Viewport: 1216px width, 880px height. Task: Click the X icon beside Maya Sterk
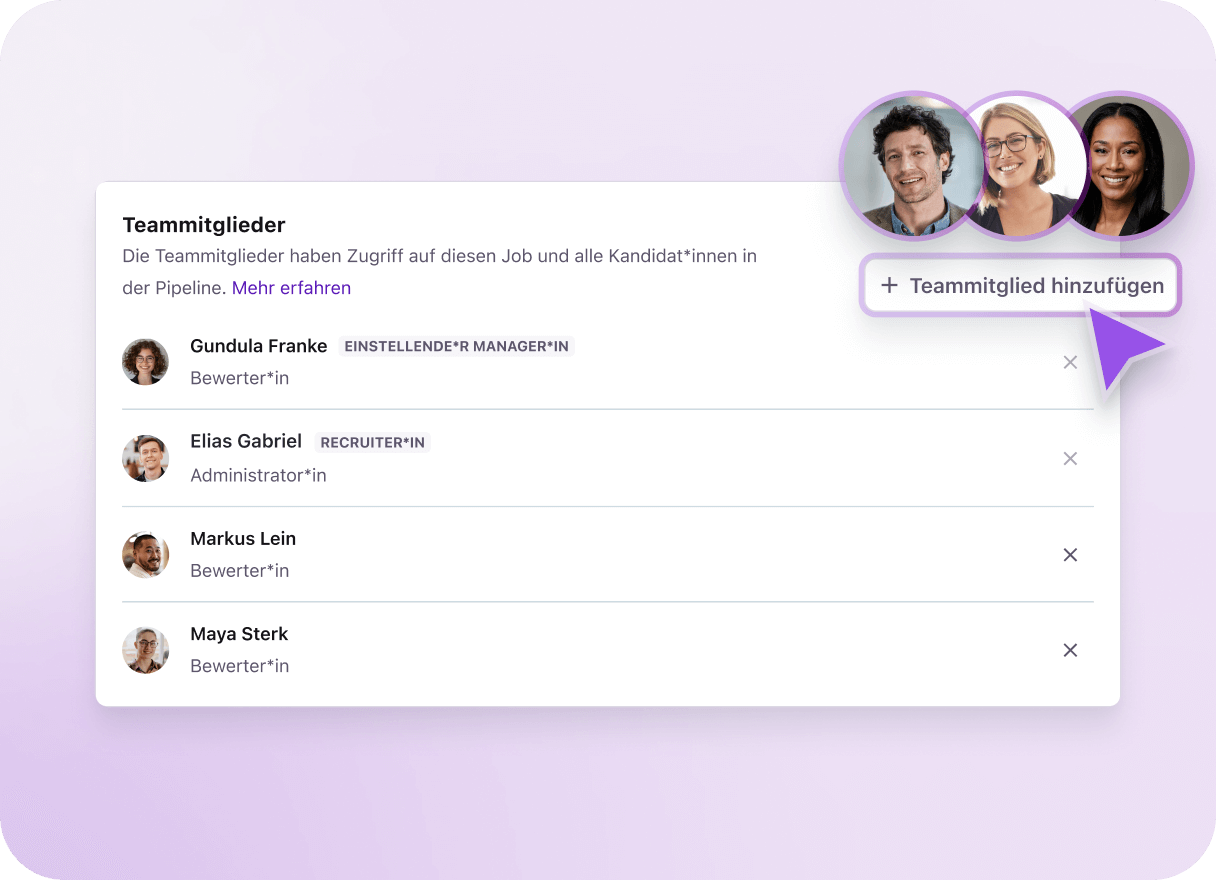[x=1070, y=650]
